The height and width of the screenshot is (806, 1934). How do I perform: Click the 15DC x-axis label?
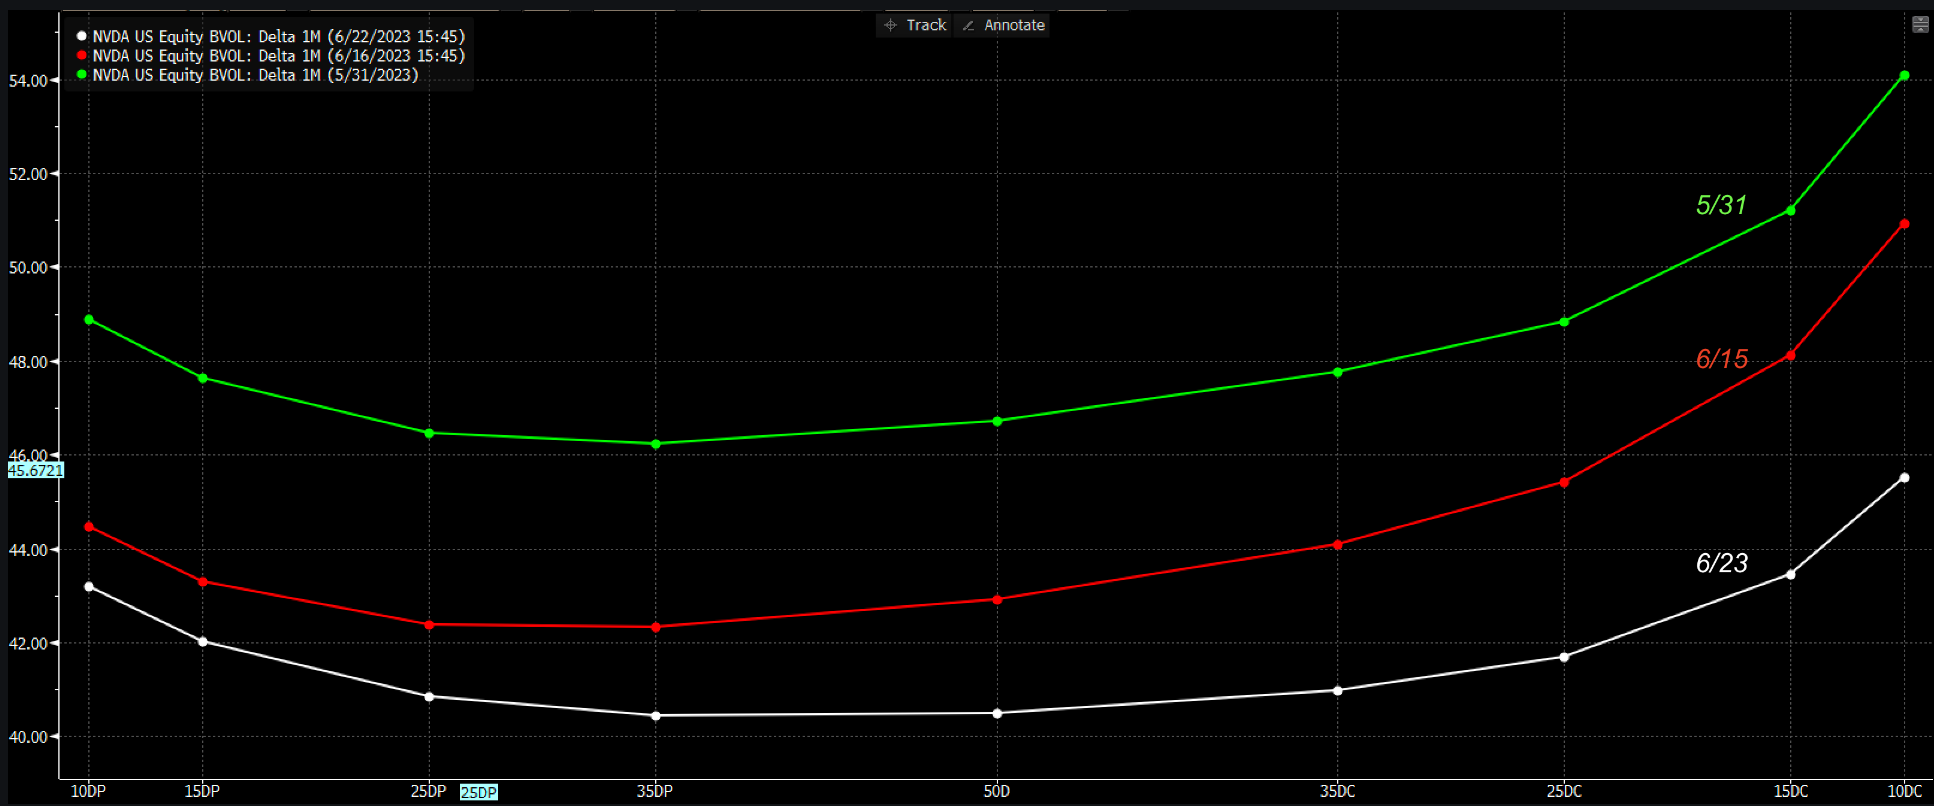(x=1791, y=791)
